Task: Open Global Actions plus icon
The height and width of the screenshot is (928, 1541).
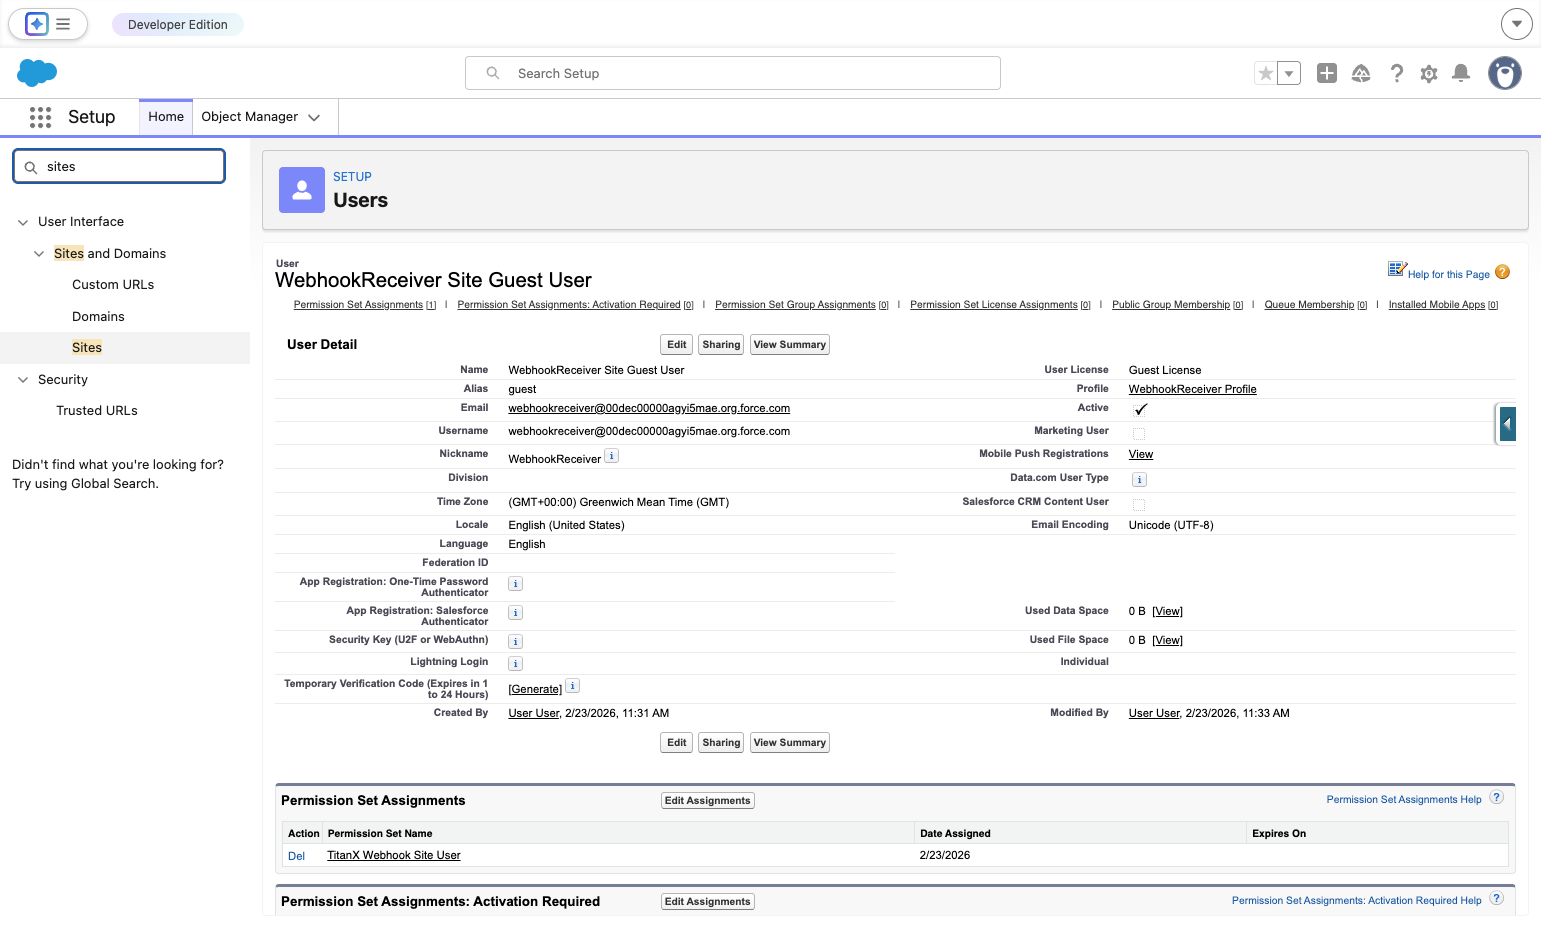Action: (1327, 73)
